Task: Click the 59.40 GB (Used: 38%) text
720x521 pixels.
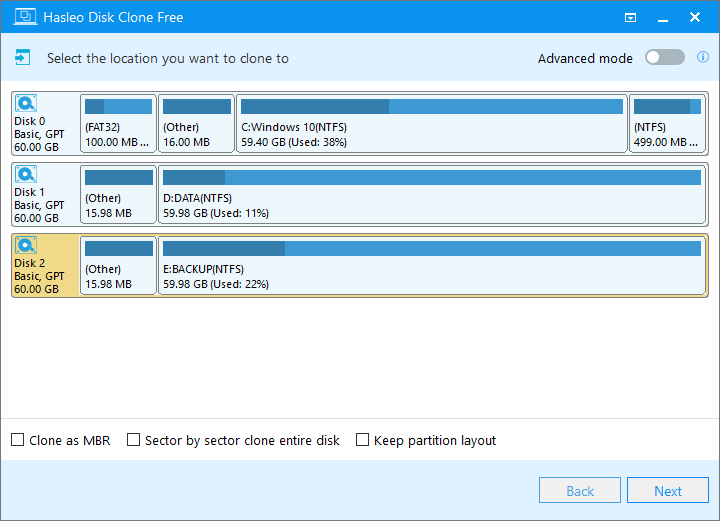Action: coord(294,142)
